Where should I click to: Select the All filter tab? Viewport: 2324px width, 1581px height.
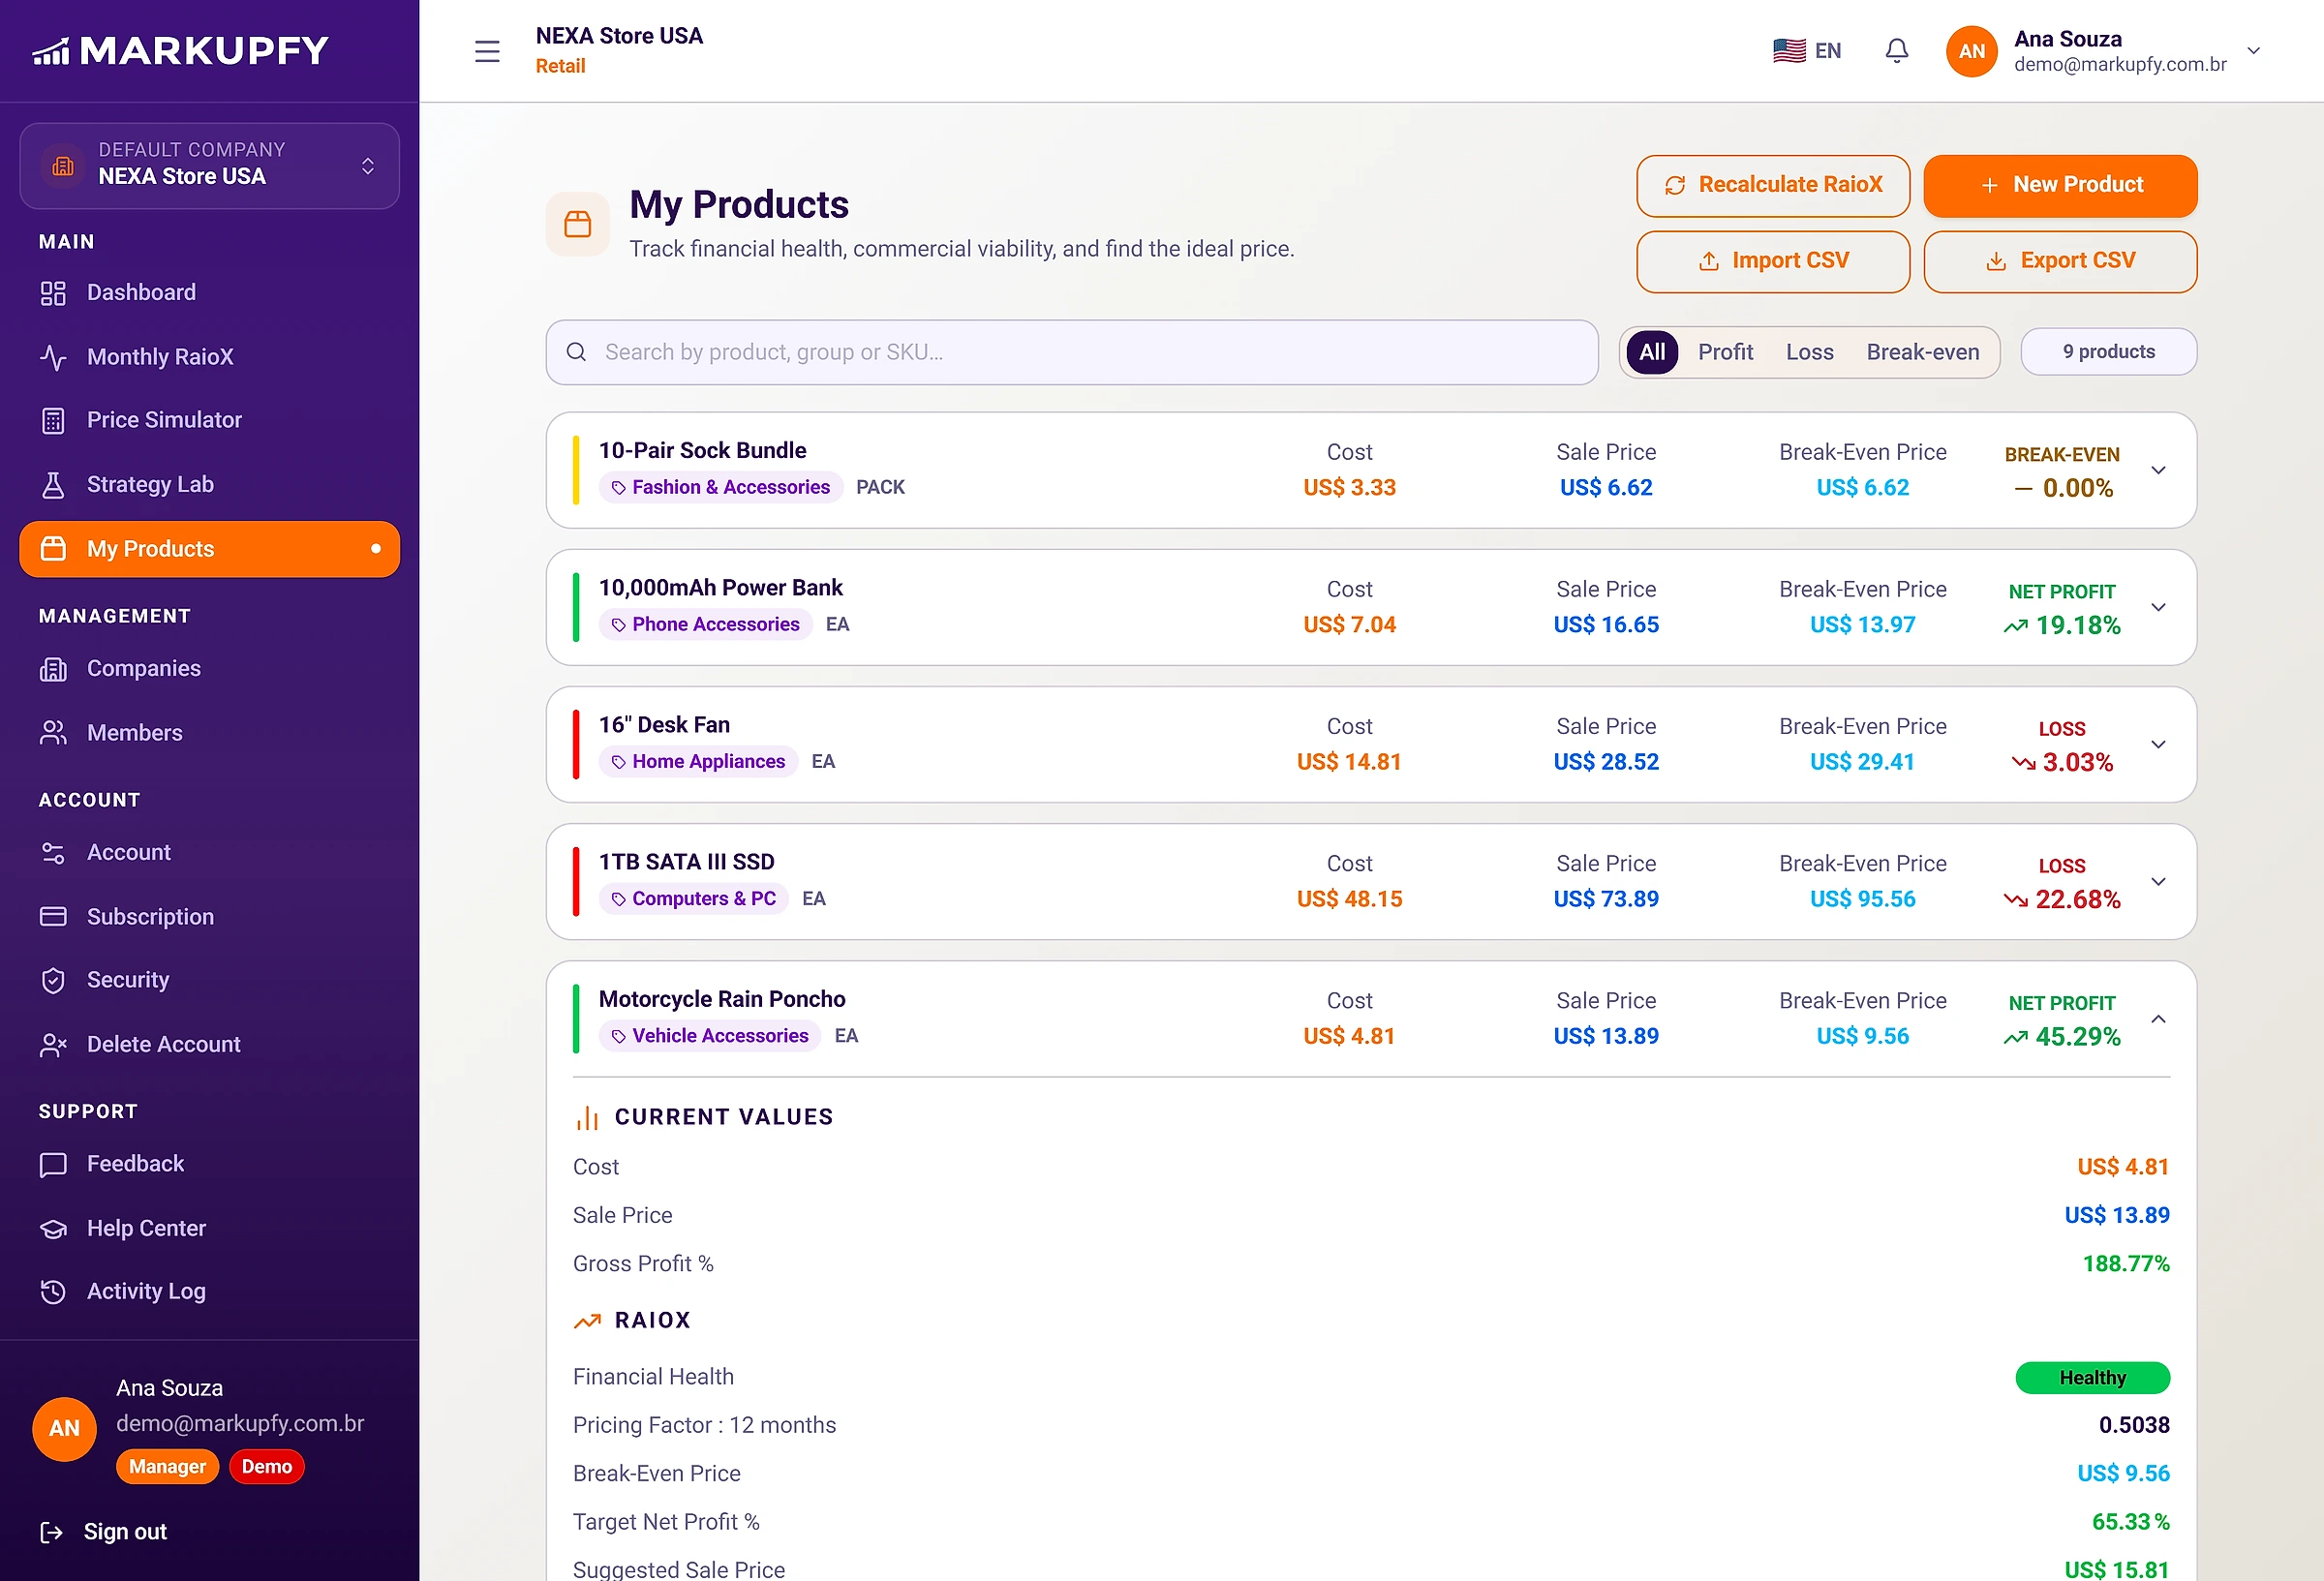[1652, 353]
